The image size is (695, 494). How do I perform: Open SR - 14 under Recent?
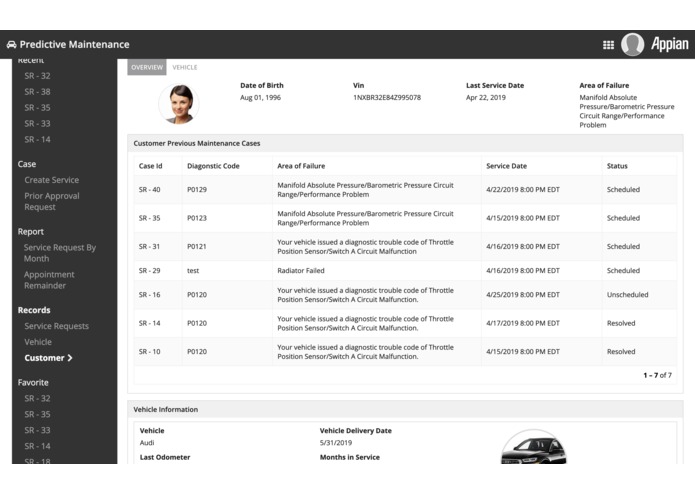pos(37,140)
